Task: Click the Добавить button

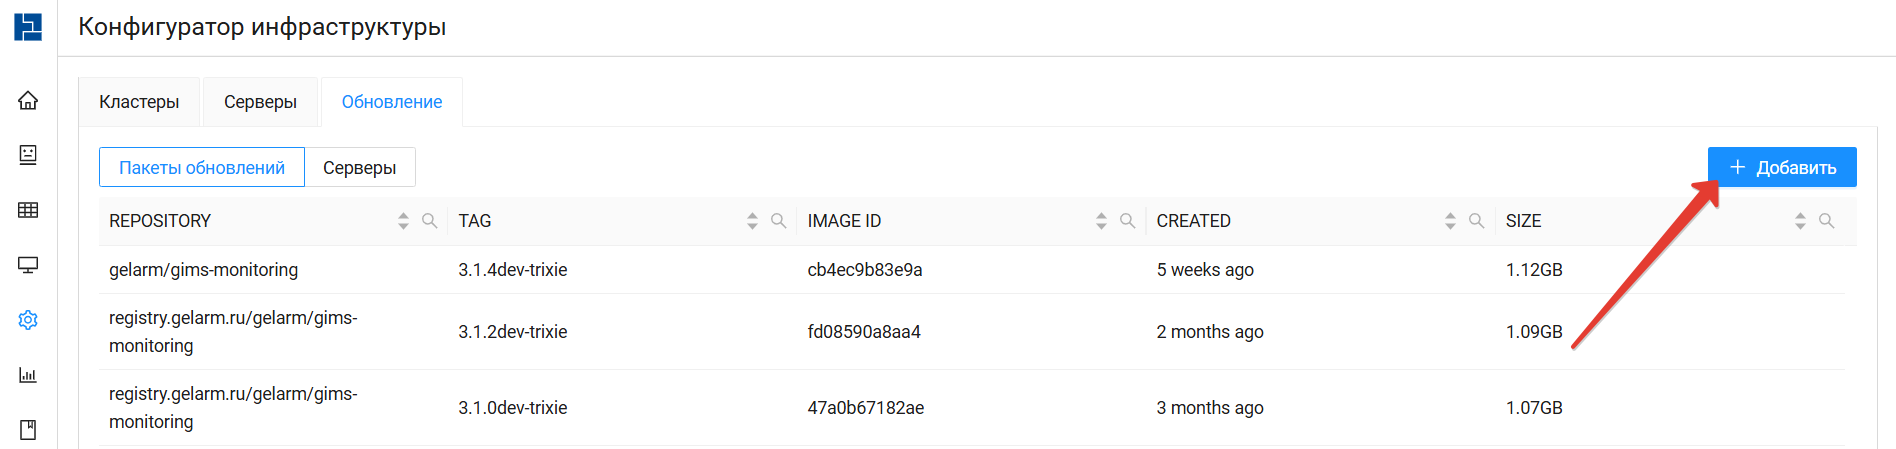Action: (1782, 167)
